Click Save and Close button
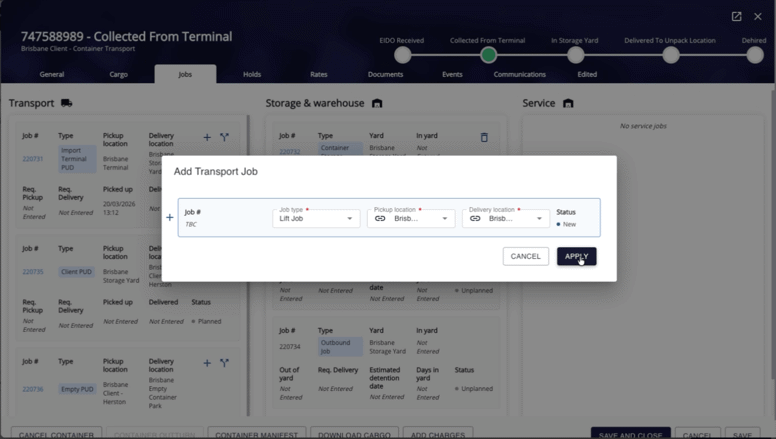The width and height of the screenshot is (776, 439). (x=630, y=435)
